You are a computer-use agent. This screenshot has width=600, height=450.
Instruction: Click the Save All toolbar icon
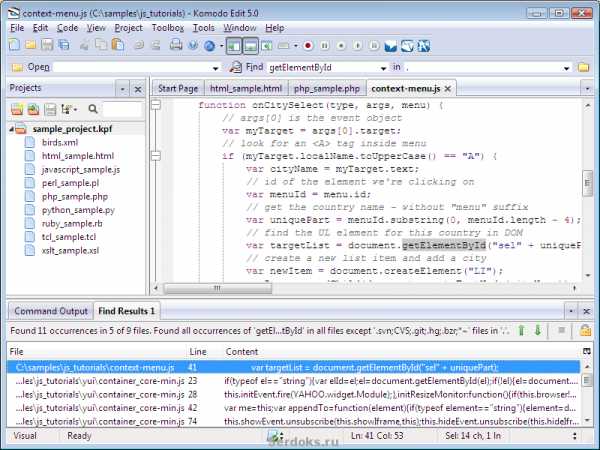coord(64,46)
